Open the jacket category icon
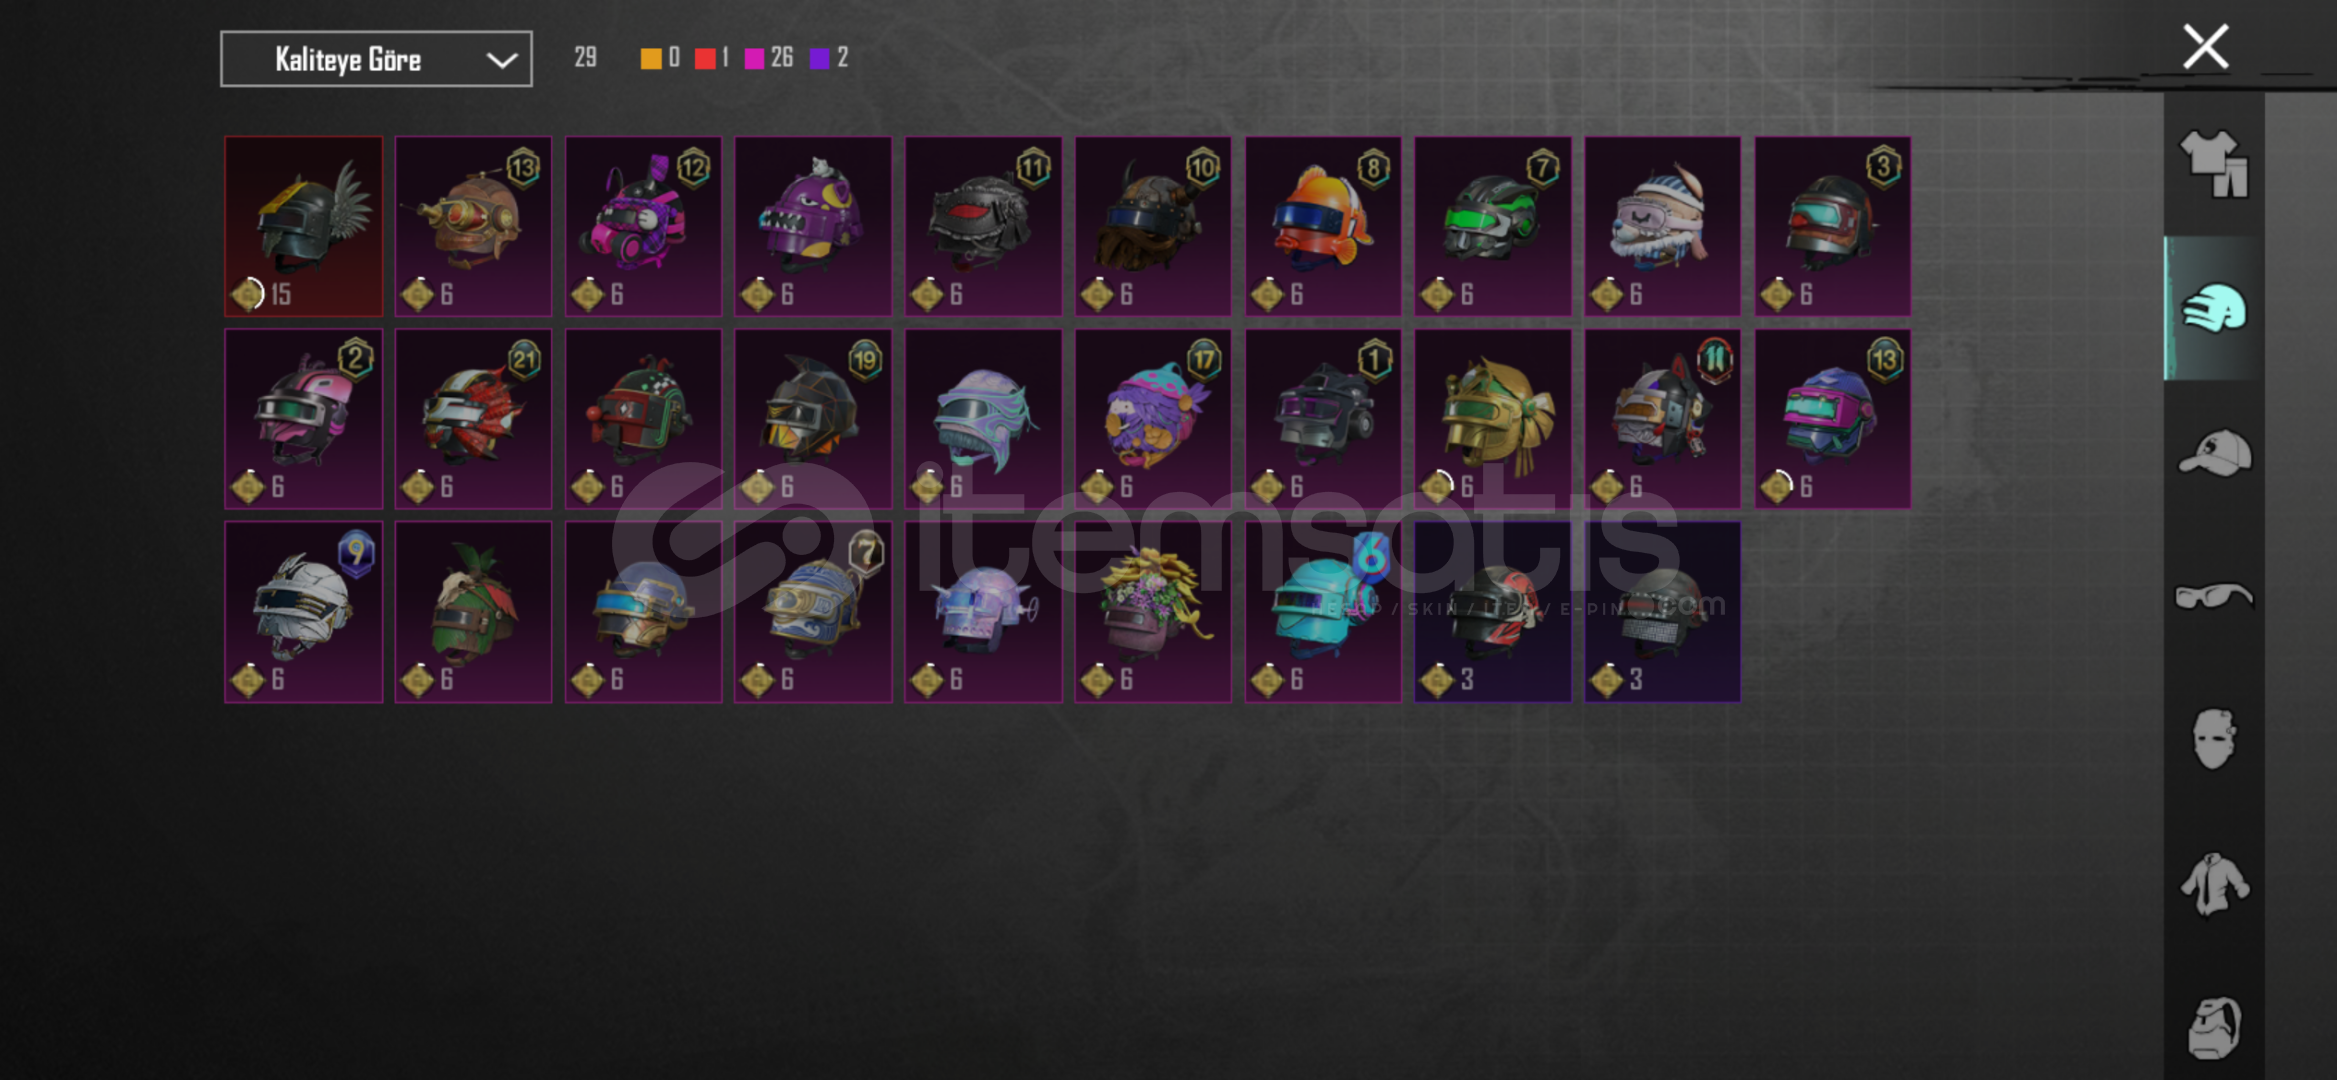Viewport: 2337px width, 1080px height. [x=2214, y=884]
